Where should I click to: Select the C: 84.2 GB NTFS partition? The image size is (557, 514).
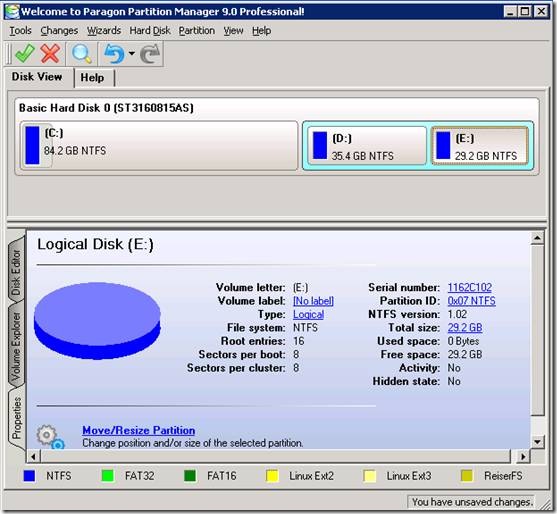[159, 146]
